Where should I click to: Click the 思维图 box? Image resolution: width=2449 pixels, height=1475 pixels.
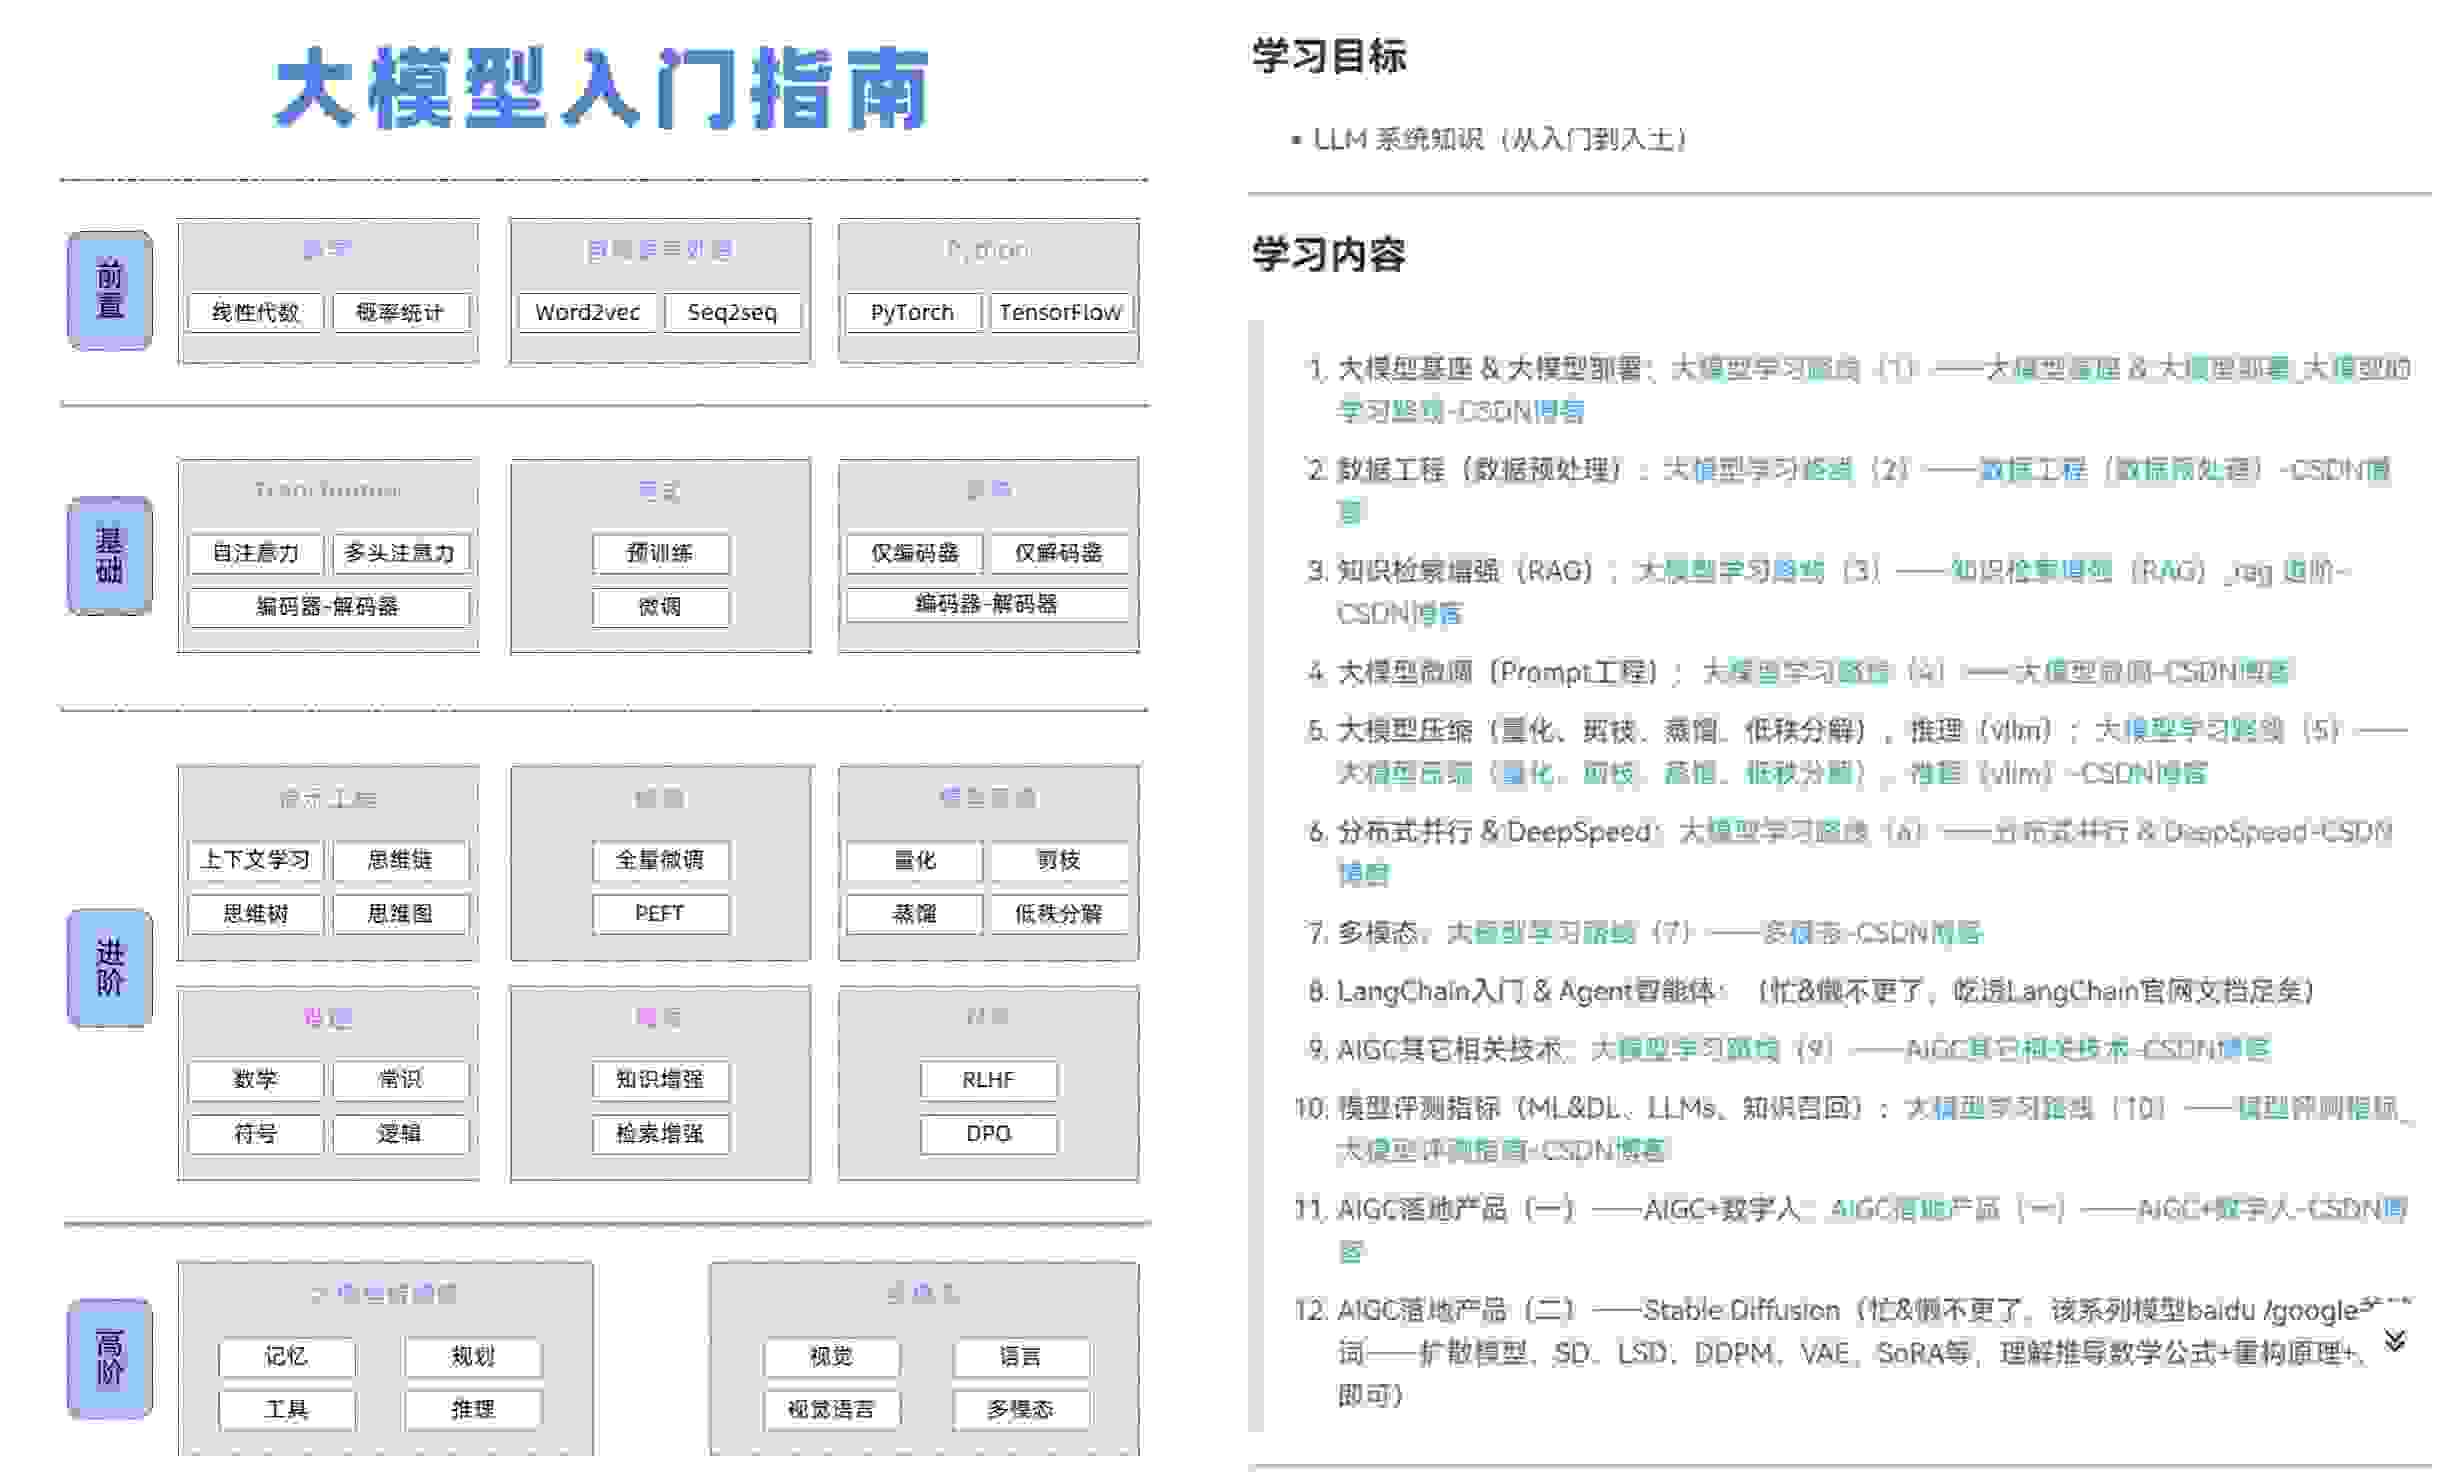tap(400, 914)
